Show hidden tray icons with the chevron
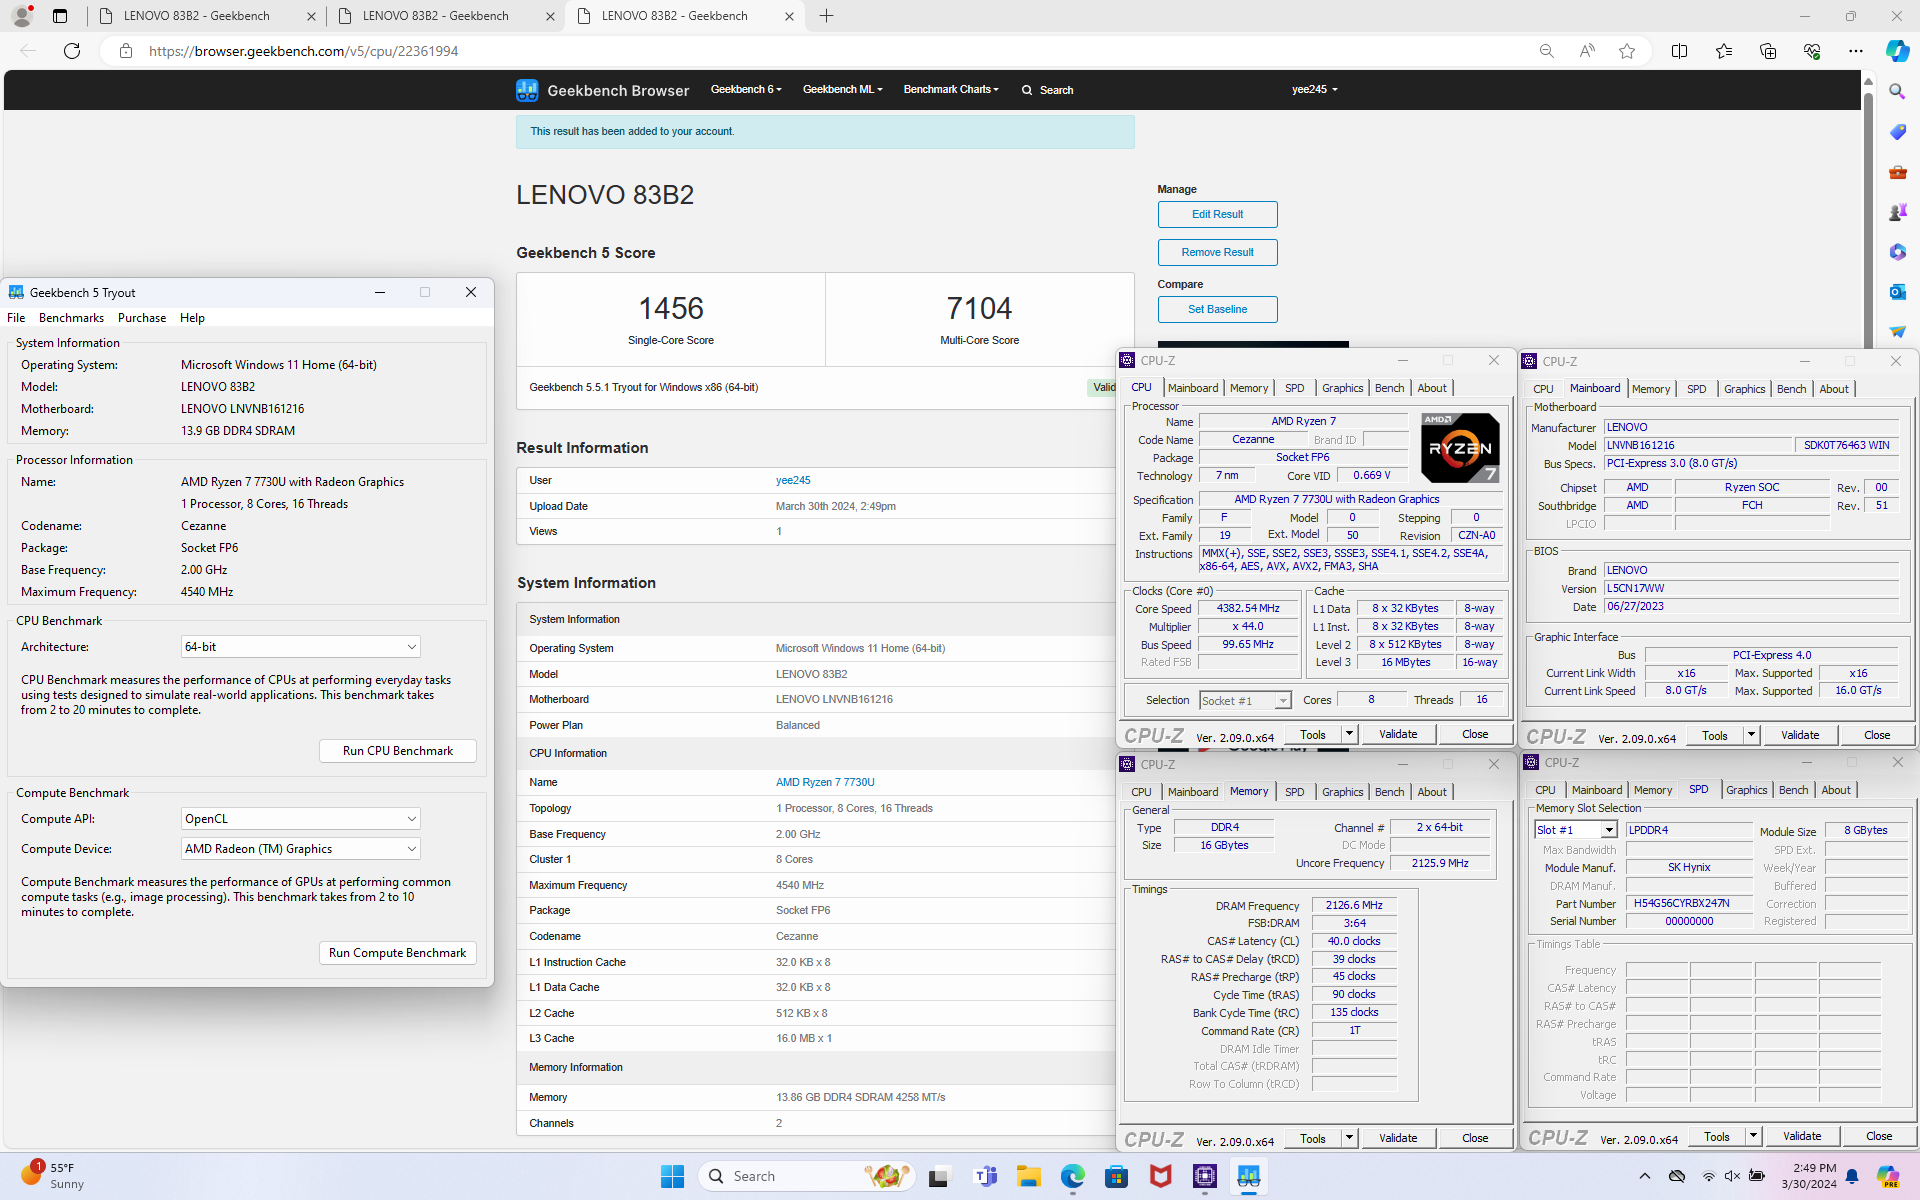The image size is (1920, 1200). (1645, 1176)
